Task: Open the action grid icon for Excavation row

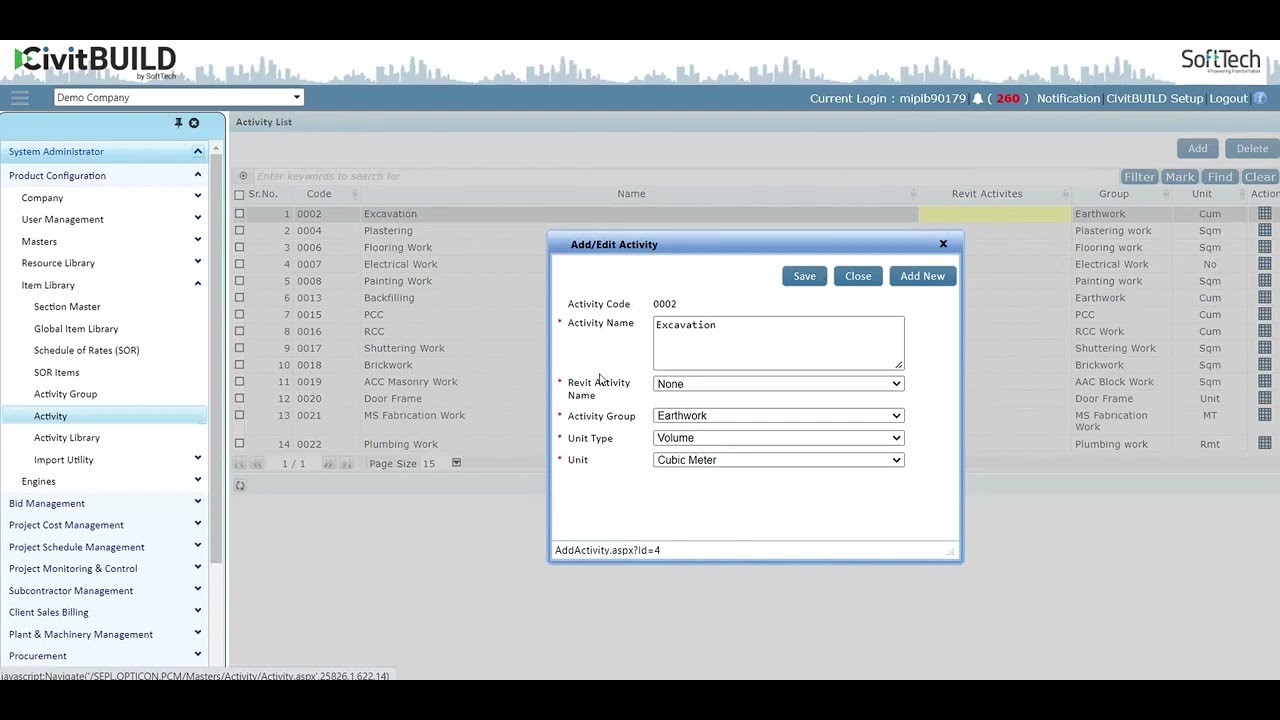Action: point(1265,214)
